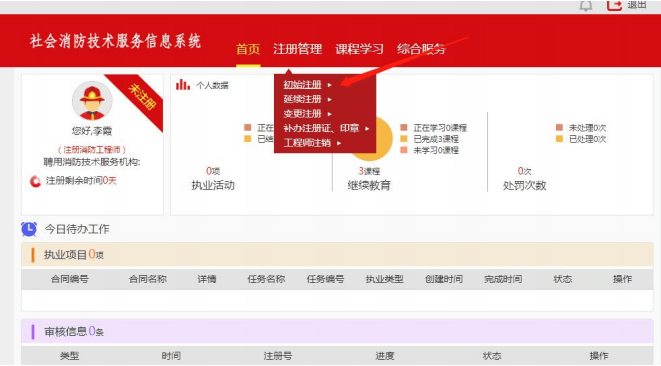Click the 已完成3课程 legend text

[436, 139]
